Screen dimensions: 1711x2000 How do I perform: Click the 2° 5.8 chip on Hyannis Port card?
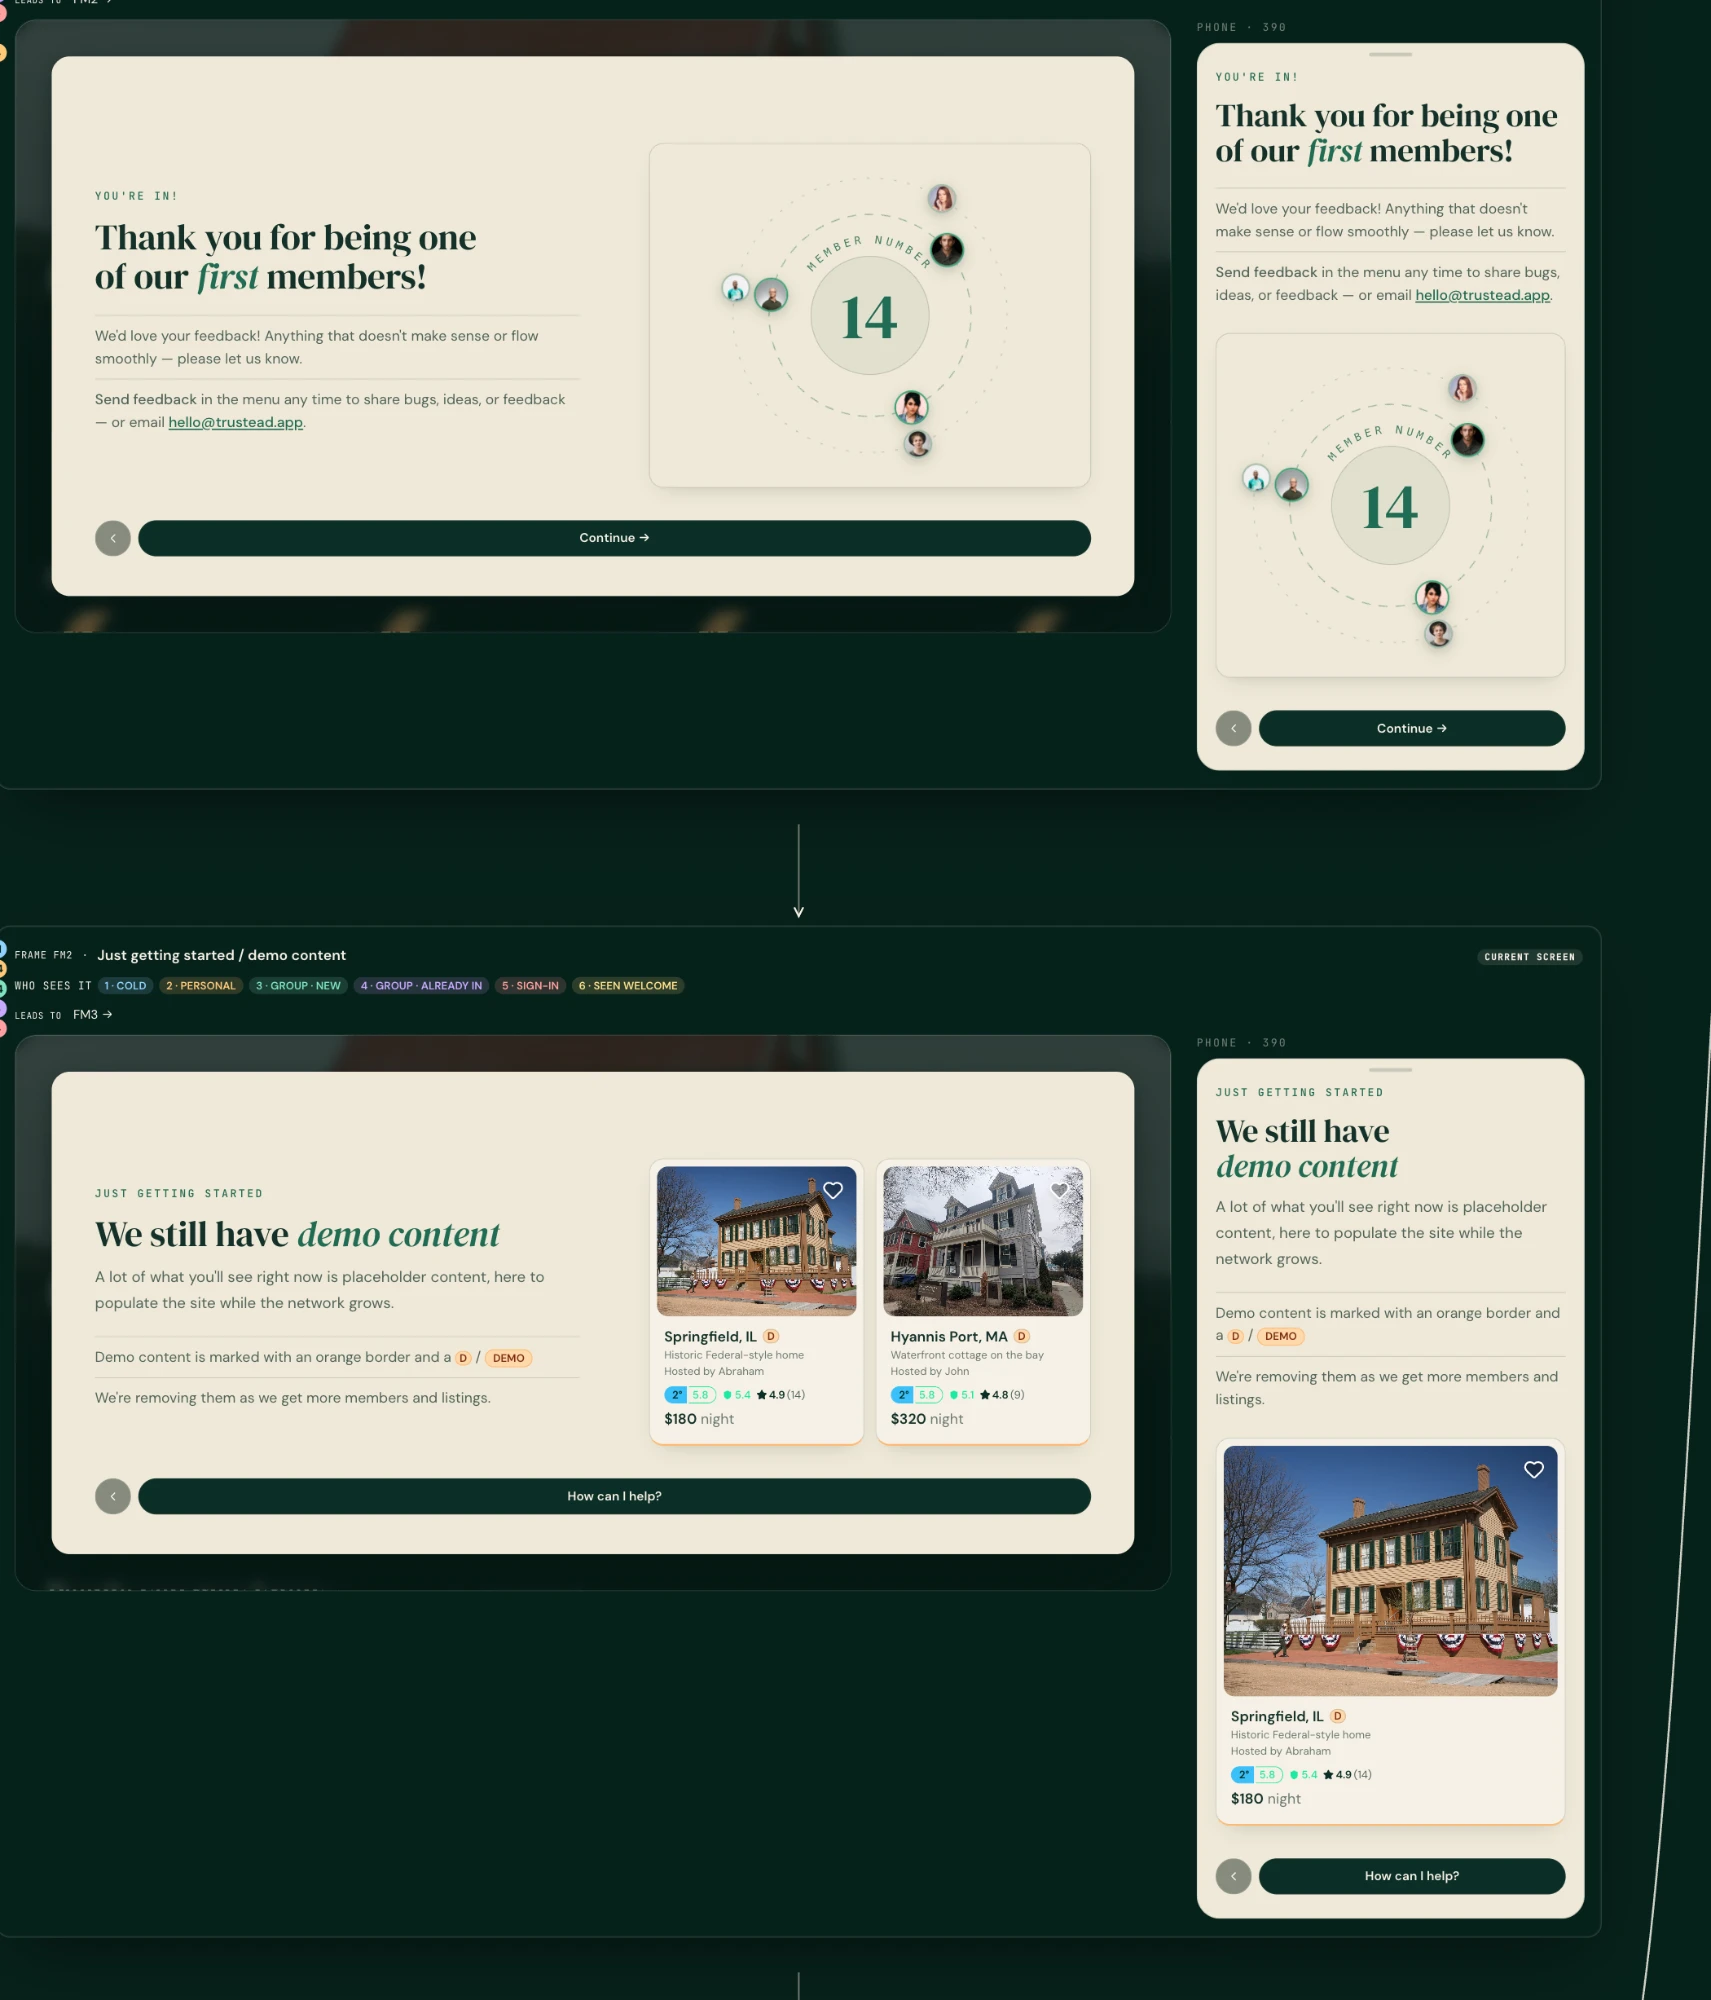point(916,1395)
